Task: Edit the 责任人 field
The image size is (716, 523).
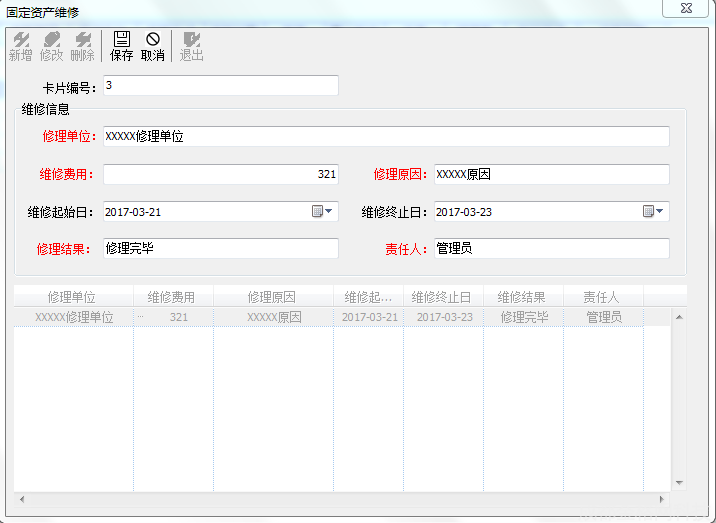Action: [x=551, y=248]
